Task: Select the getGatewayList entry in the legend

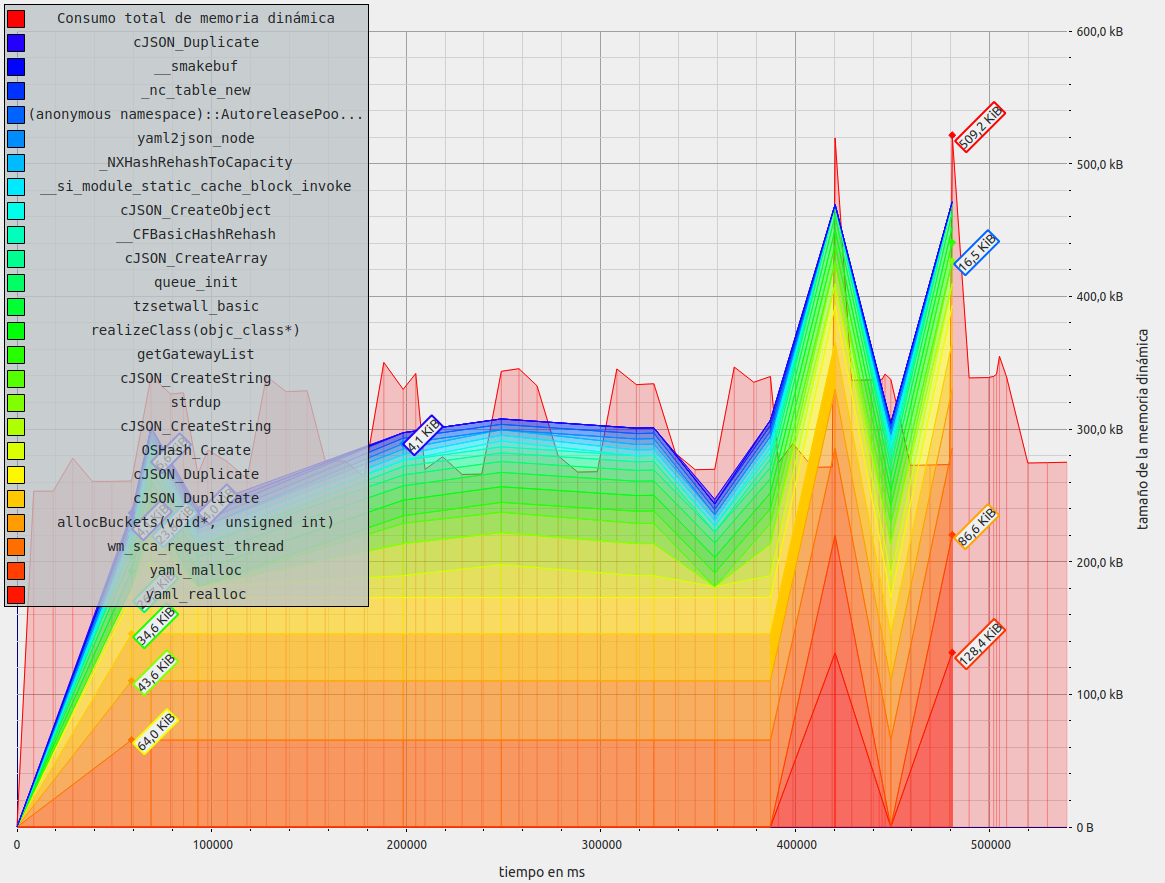Action: tap(15, 354)
